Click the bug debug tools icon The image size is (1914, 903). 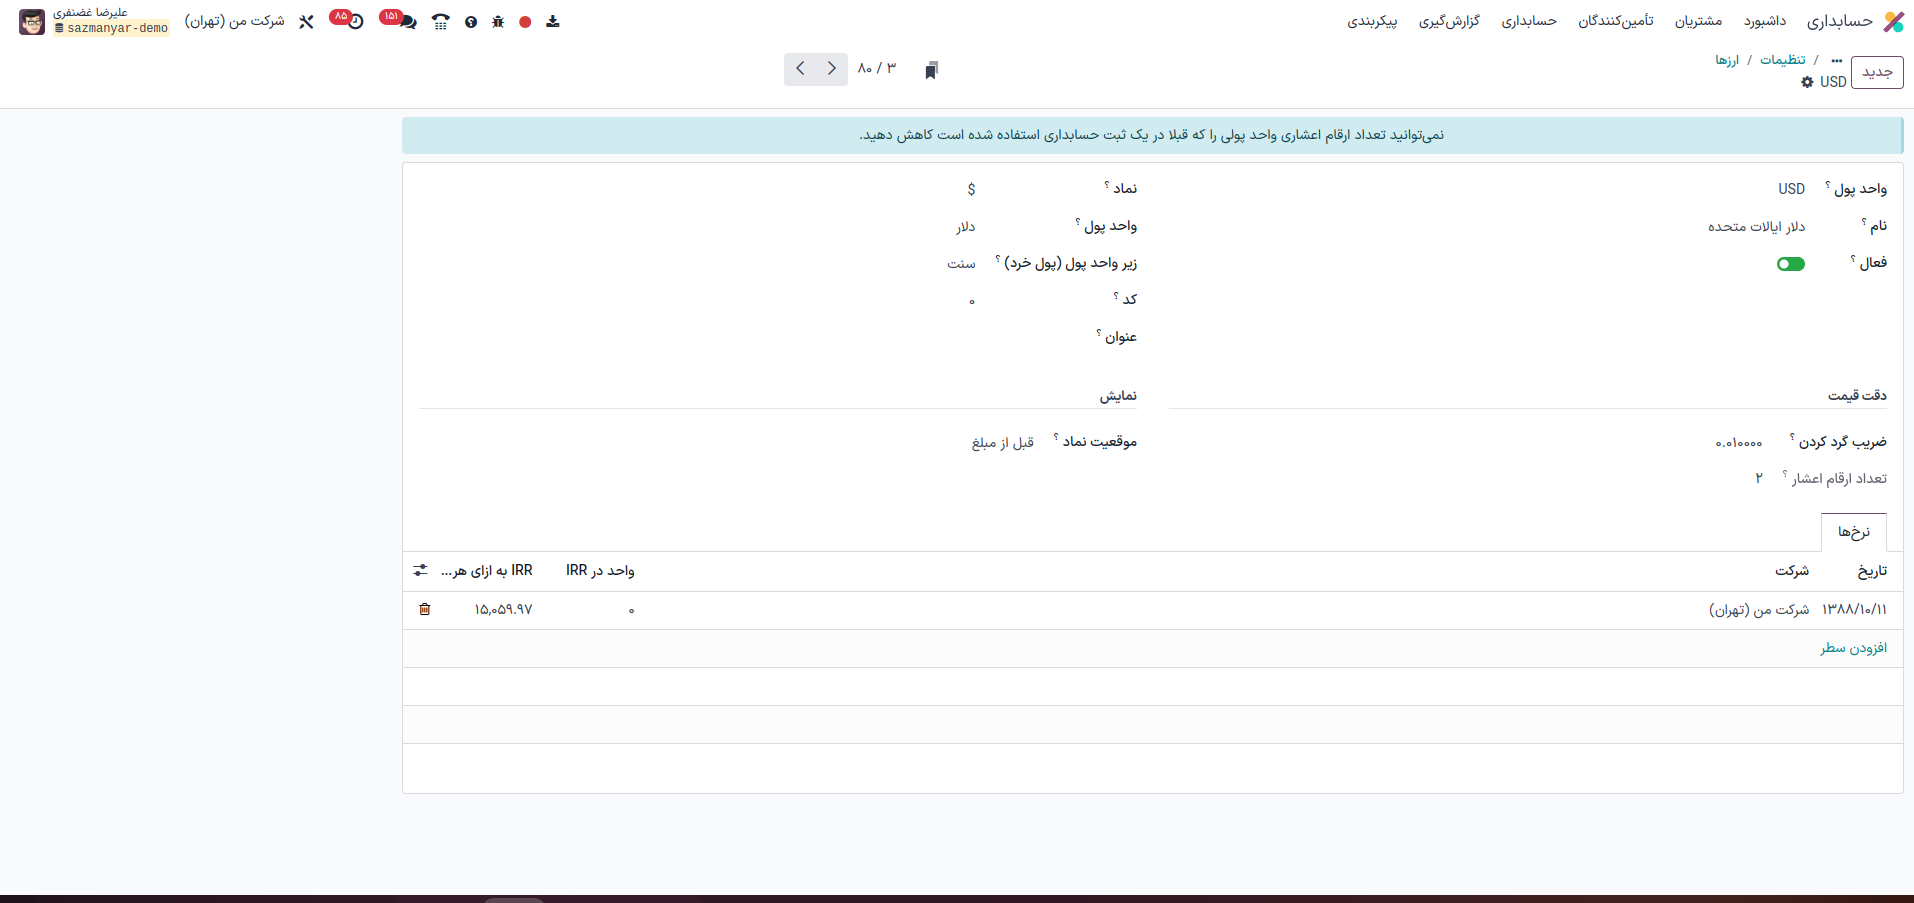(x=498, y=22)
